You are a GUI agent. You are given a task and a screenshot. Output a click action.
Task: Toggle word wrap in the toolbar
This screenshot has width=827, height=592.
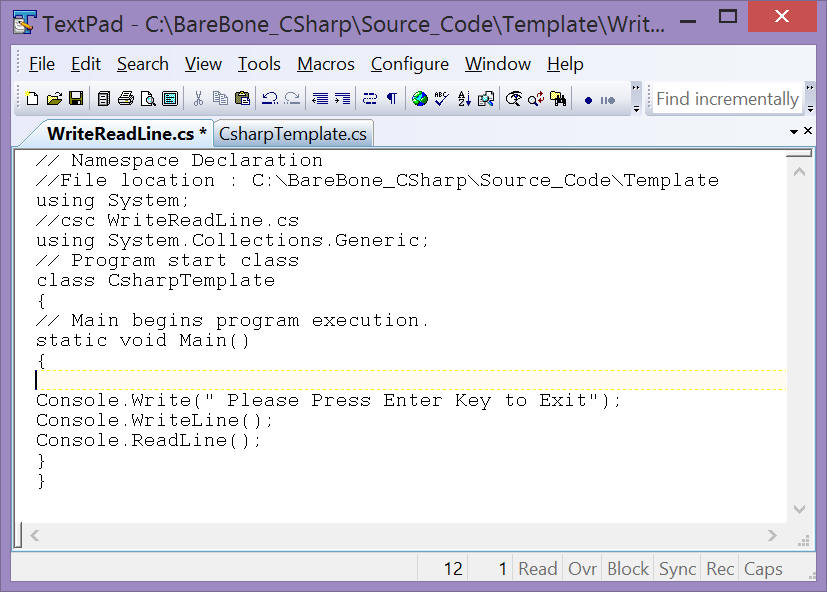(x=370, y=99)
